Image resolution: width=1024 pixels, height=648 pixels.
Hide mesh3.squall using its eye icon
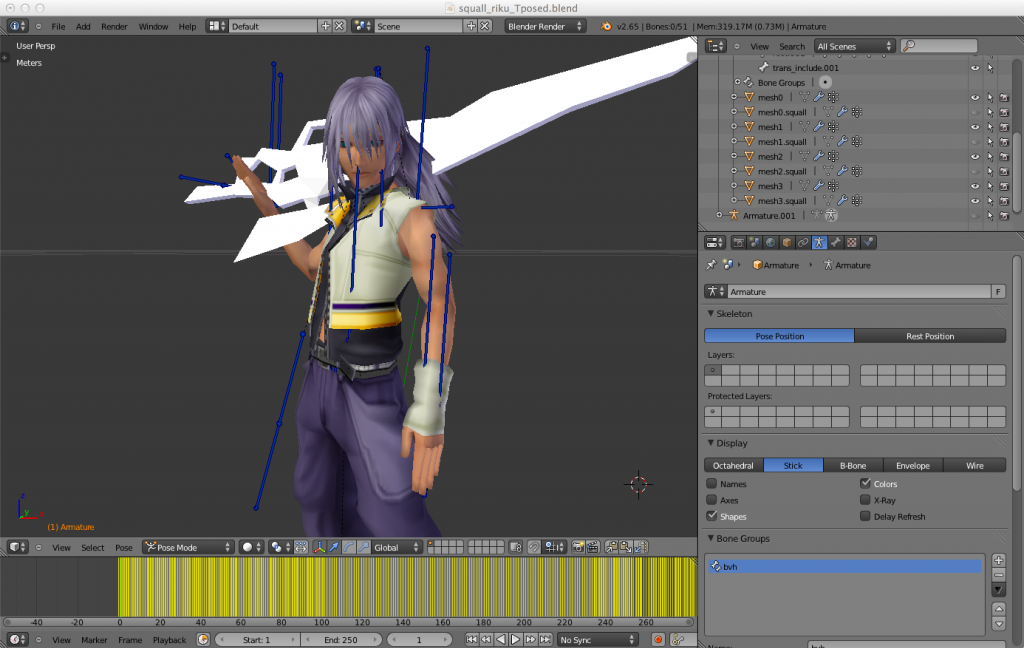tap(975, 201)
